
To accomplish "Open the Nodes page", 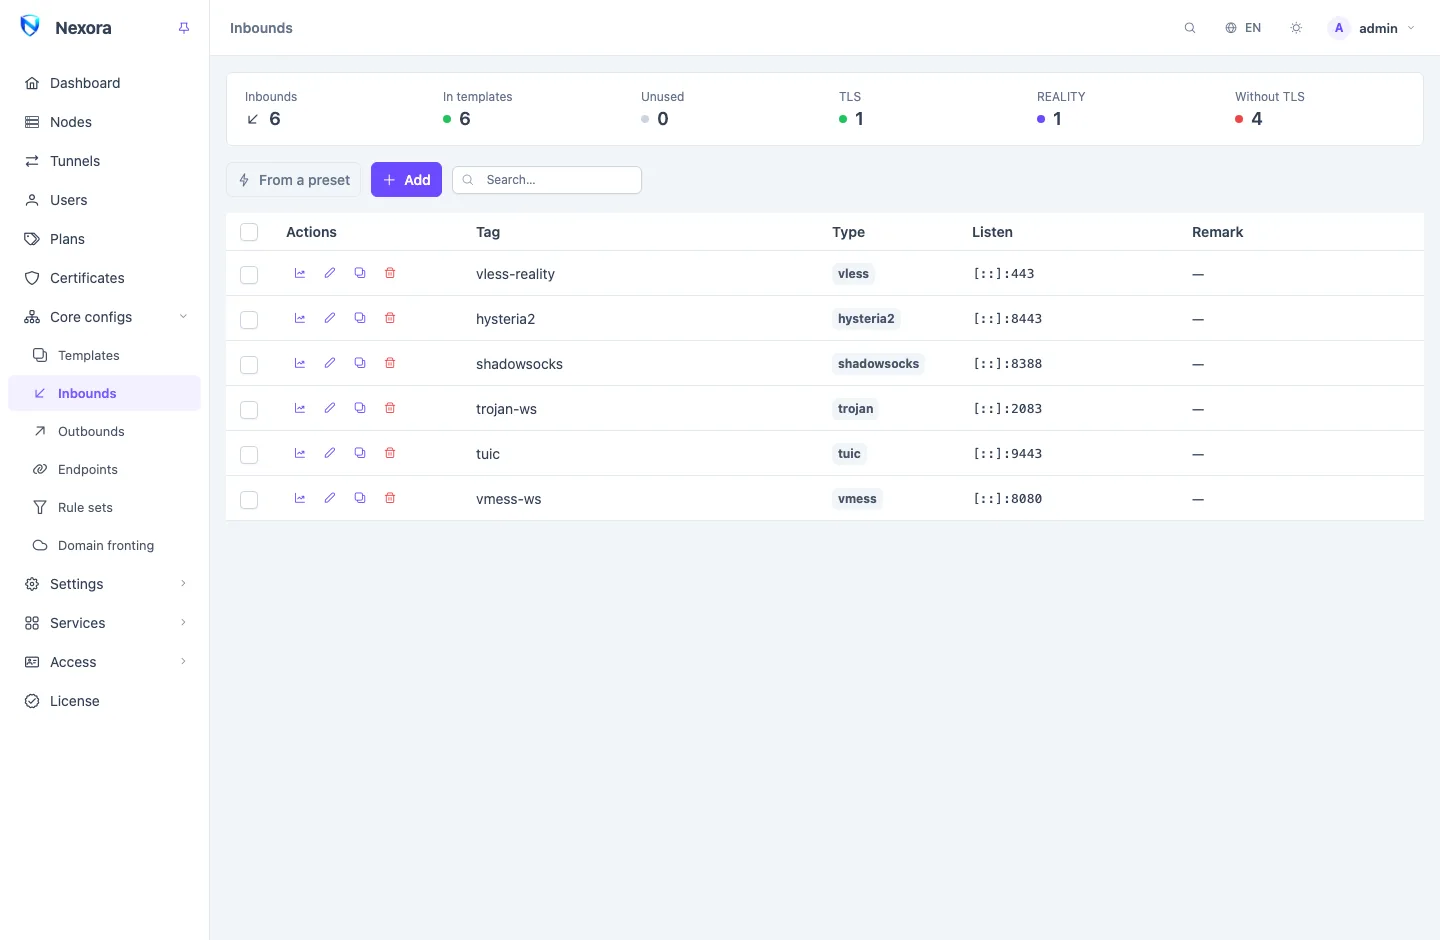I will pyautogui.click(x=104, y=122).
